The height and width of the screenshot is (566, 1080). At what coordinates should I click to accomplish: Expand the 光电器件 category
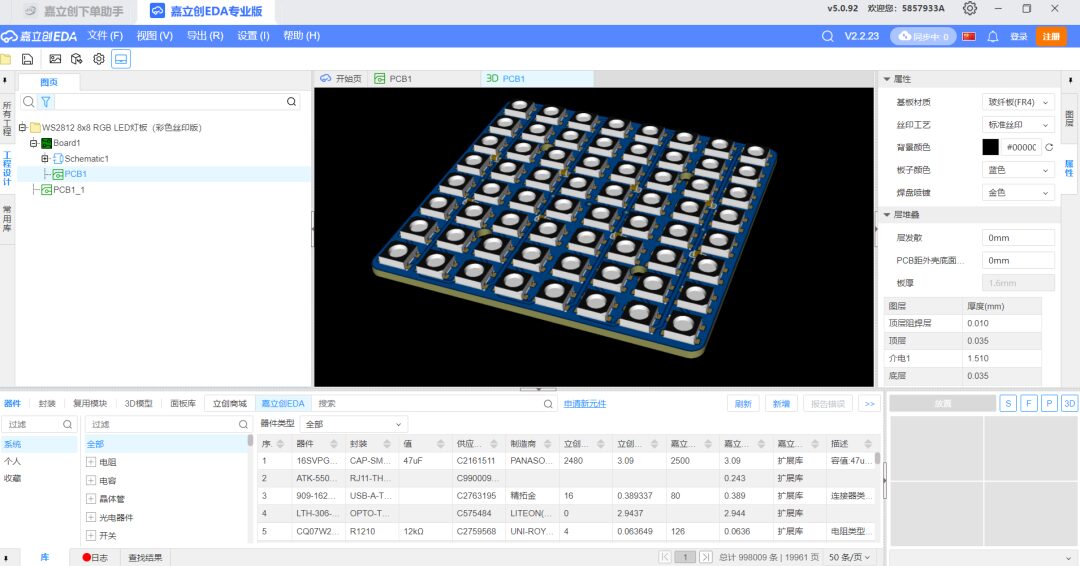pyautogui.click(x=90, y=517)
